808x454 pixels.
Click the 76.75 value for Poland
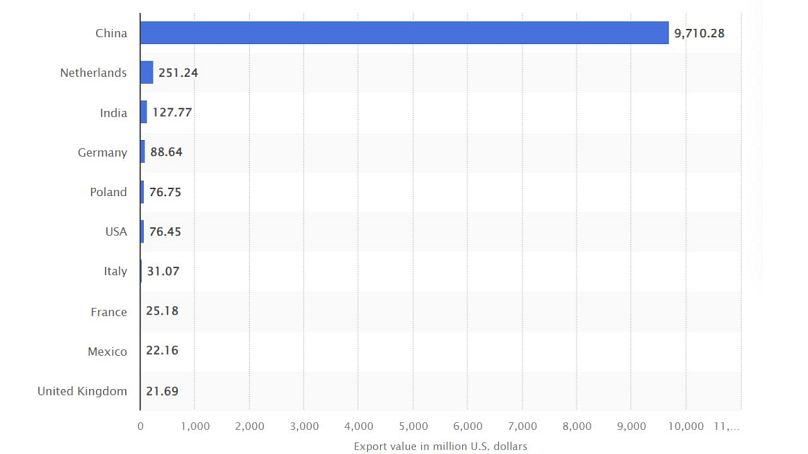(165, 192)
